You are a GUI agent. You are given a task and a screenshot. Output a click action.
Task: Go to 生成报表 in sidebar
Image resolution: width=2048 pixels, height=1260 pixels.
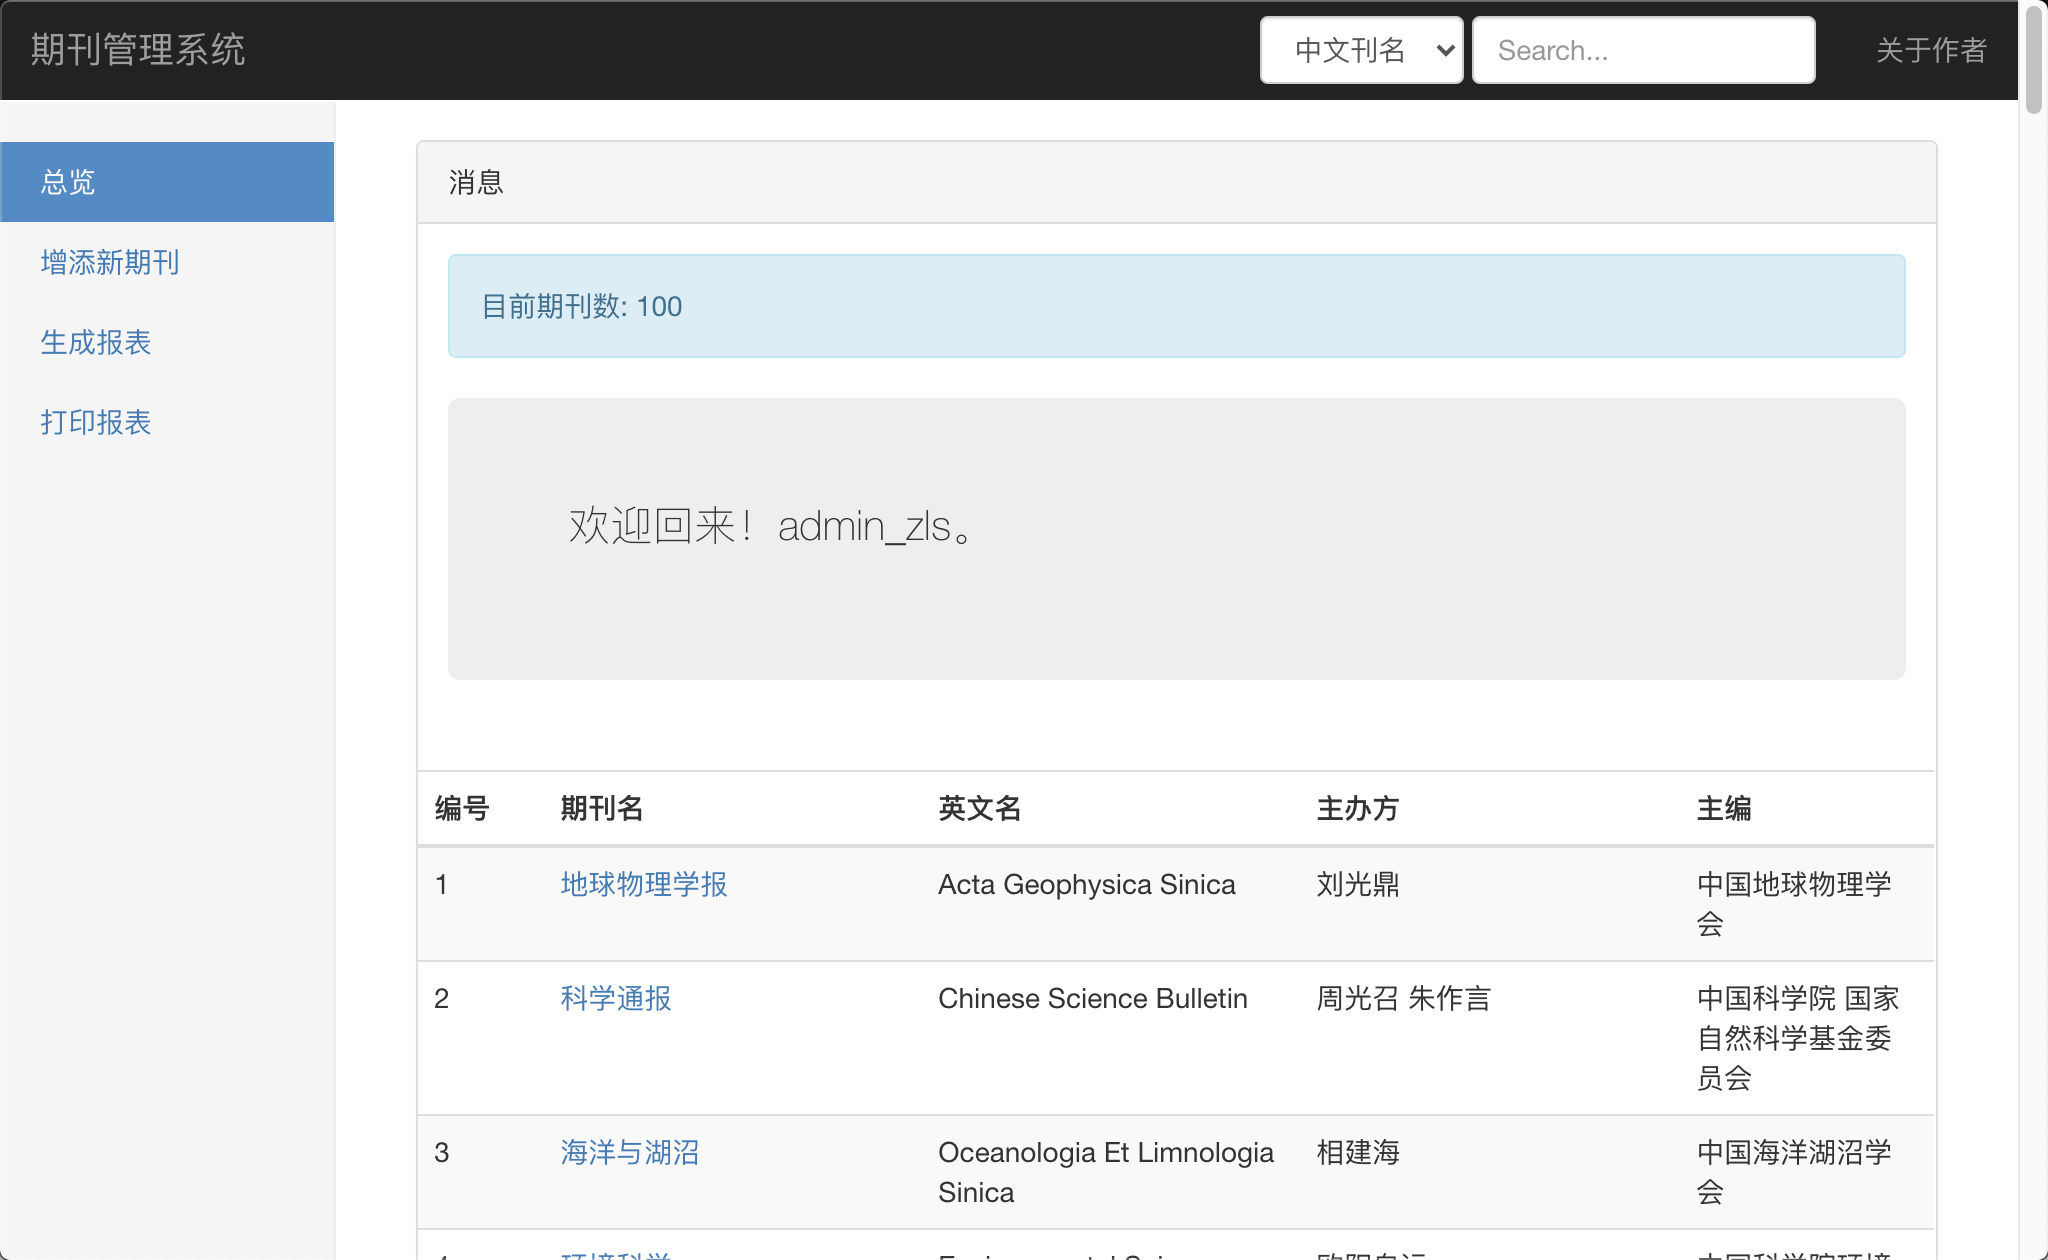click(96, 342)
